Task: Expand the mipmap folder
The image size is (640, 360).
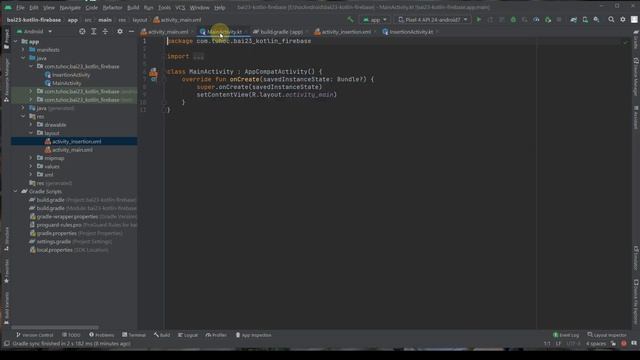Action: (x=31, y=158)
